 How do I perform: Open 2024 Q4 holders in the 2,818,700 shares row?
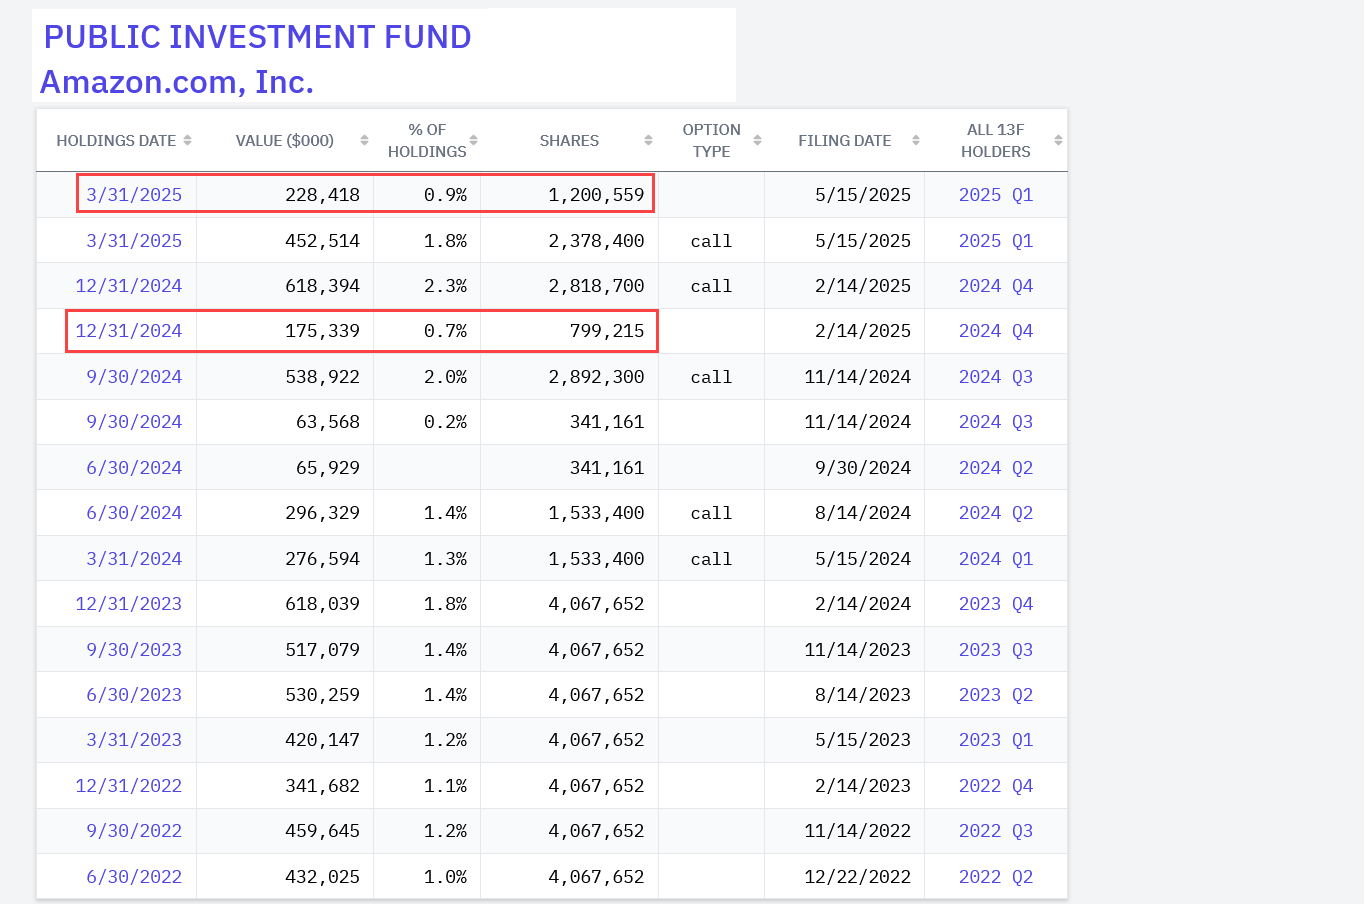(x=996, y=286)
